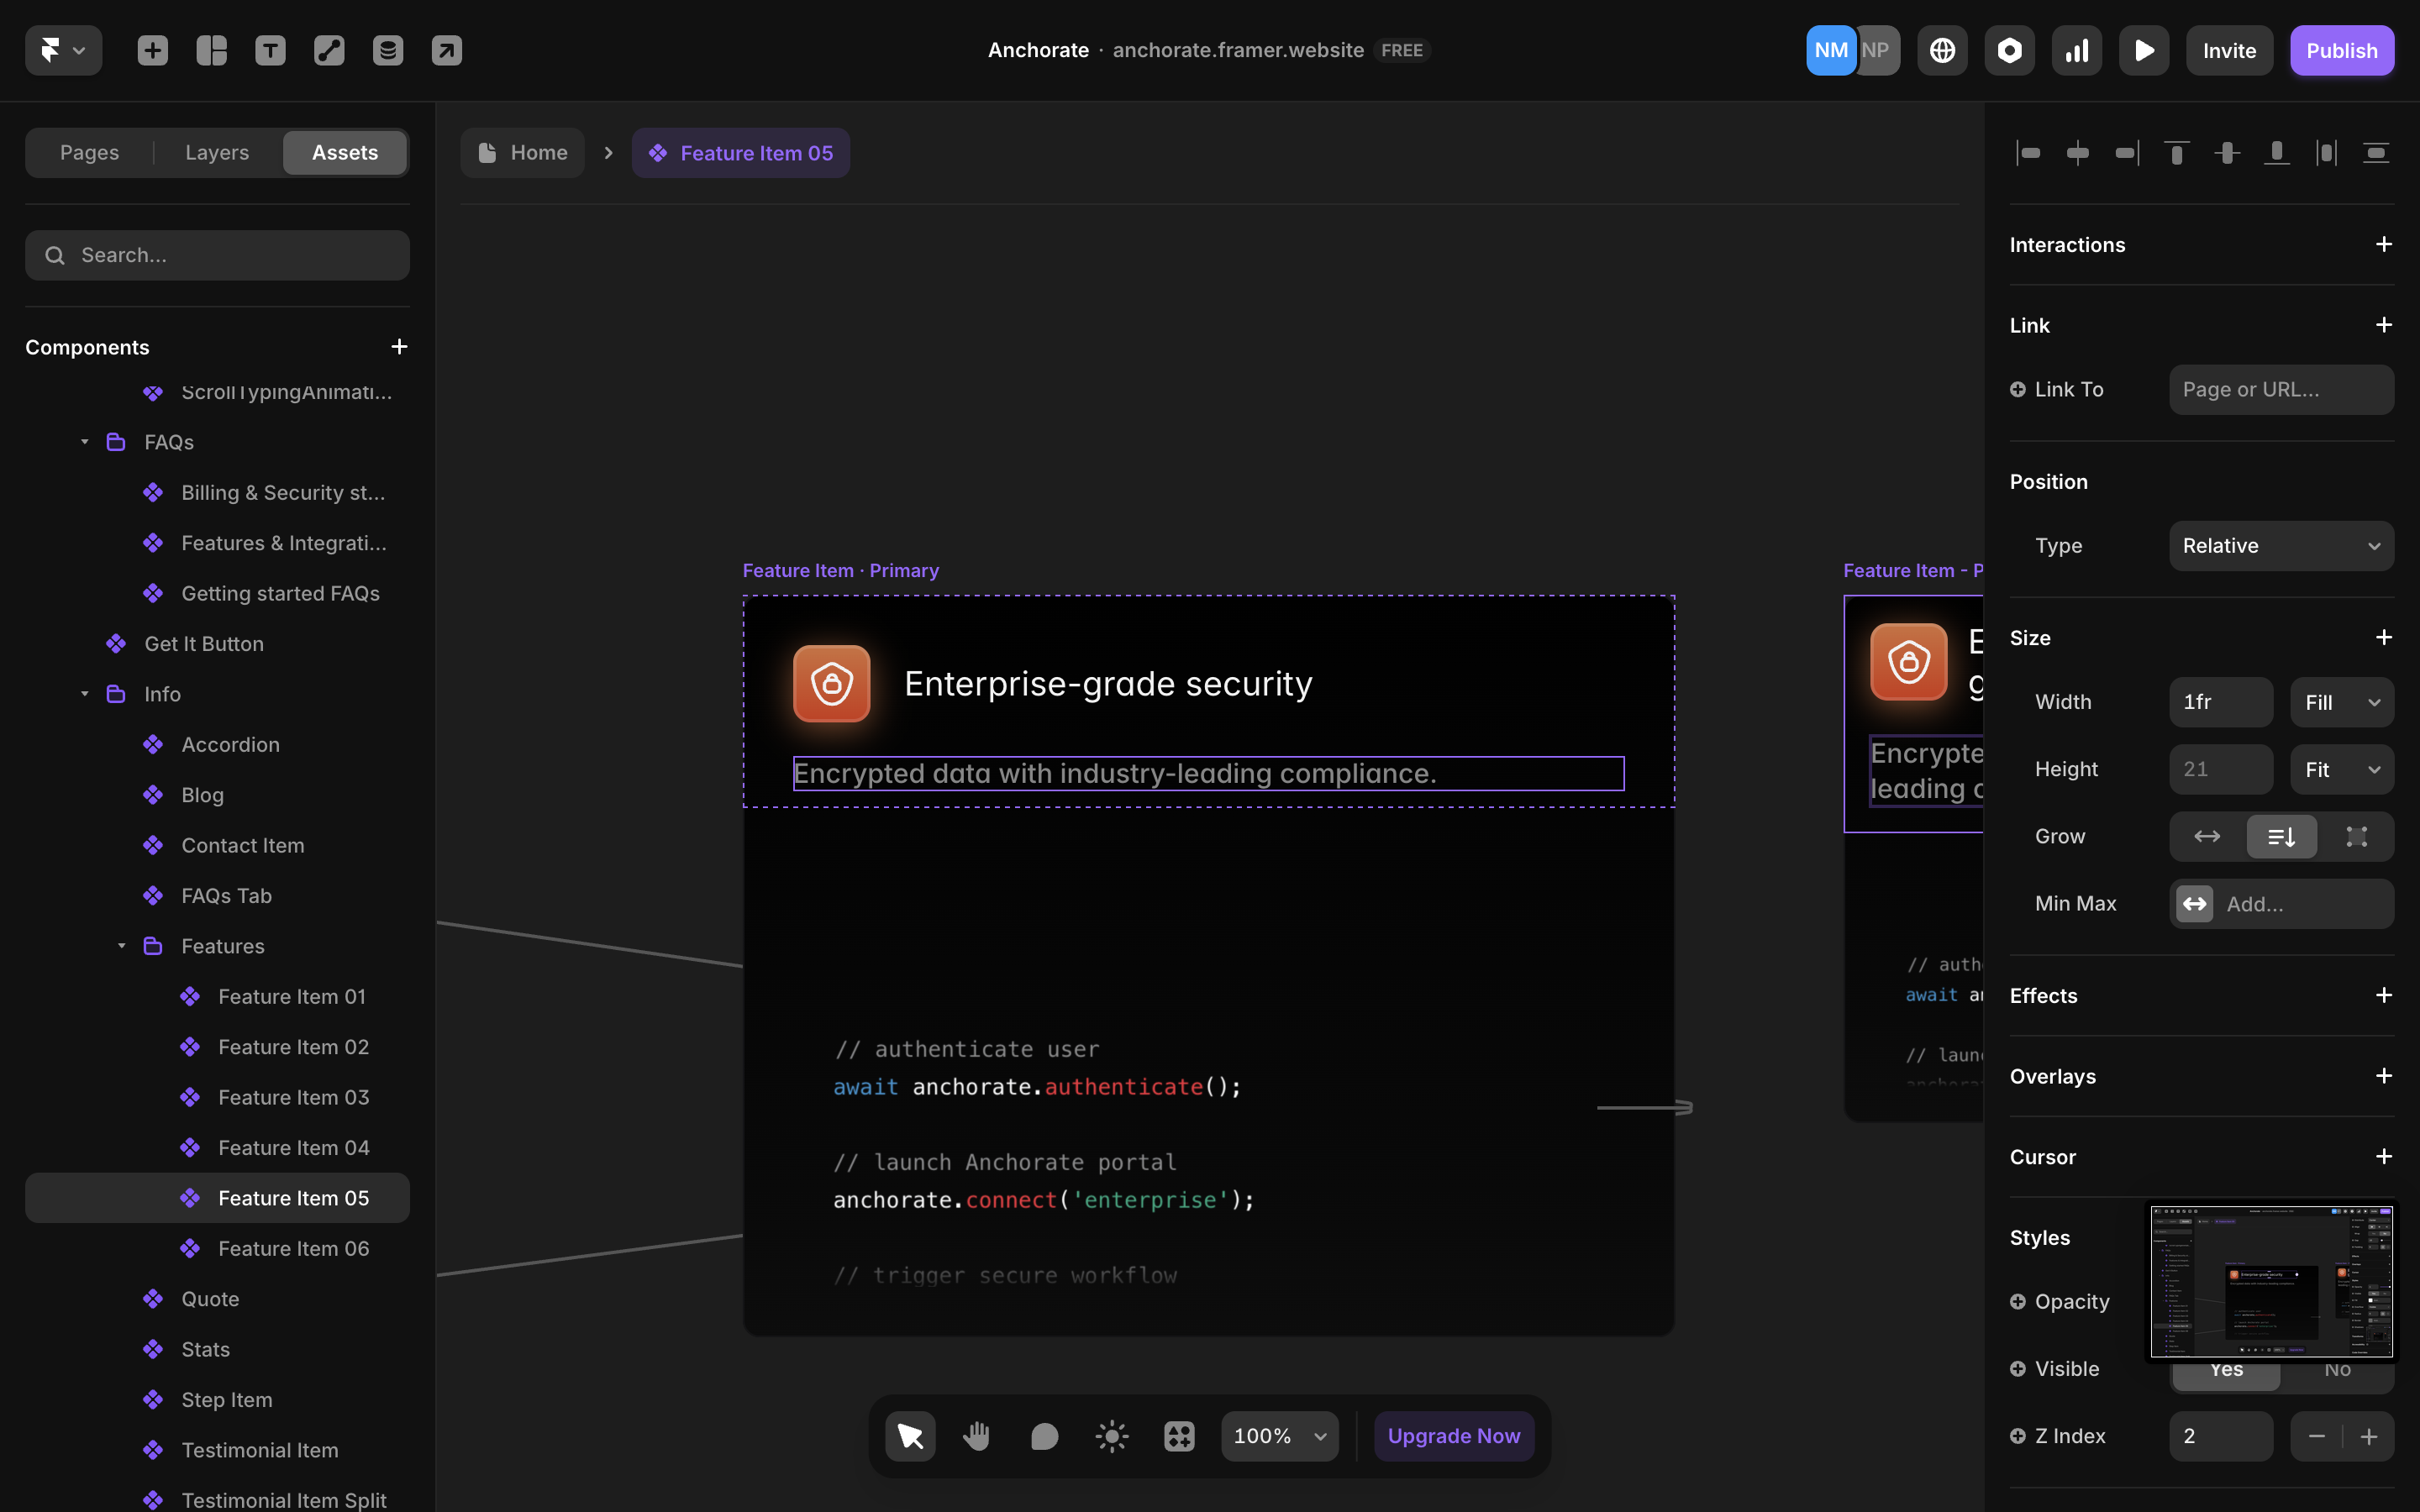Click the Insert plus icon in top toolbar

(x=152, y=50)
